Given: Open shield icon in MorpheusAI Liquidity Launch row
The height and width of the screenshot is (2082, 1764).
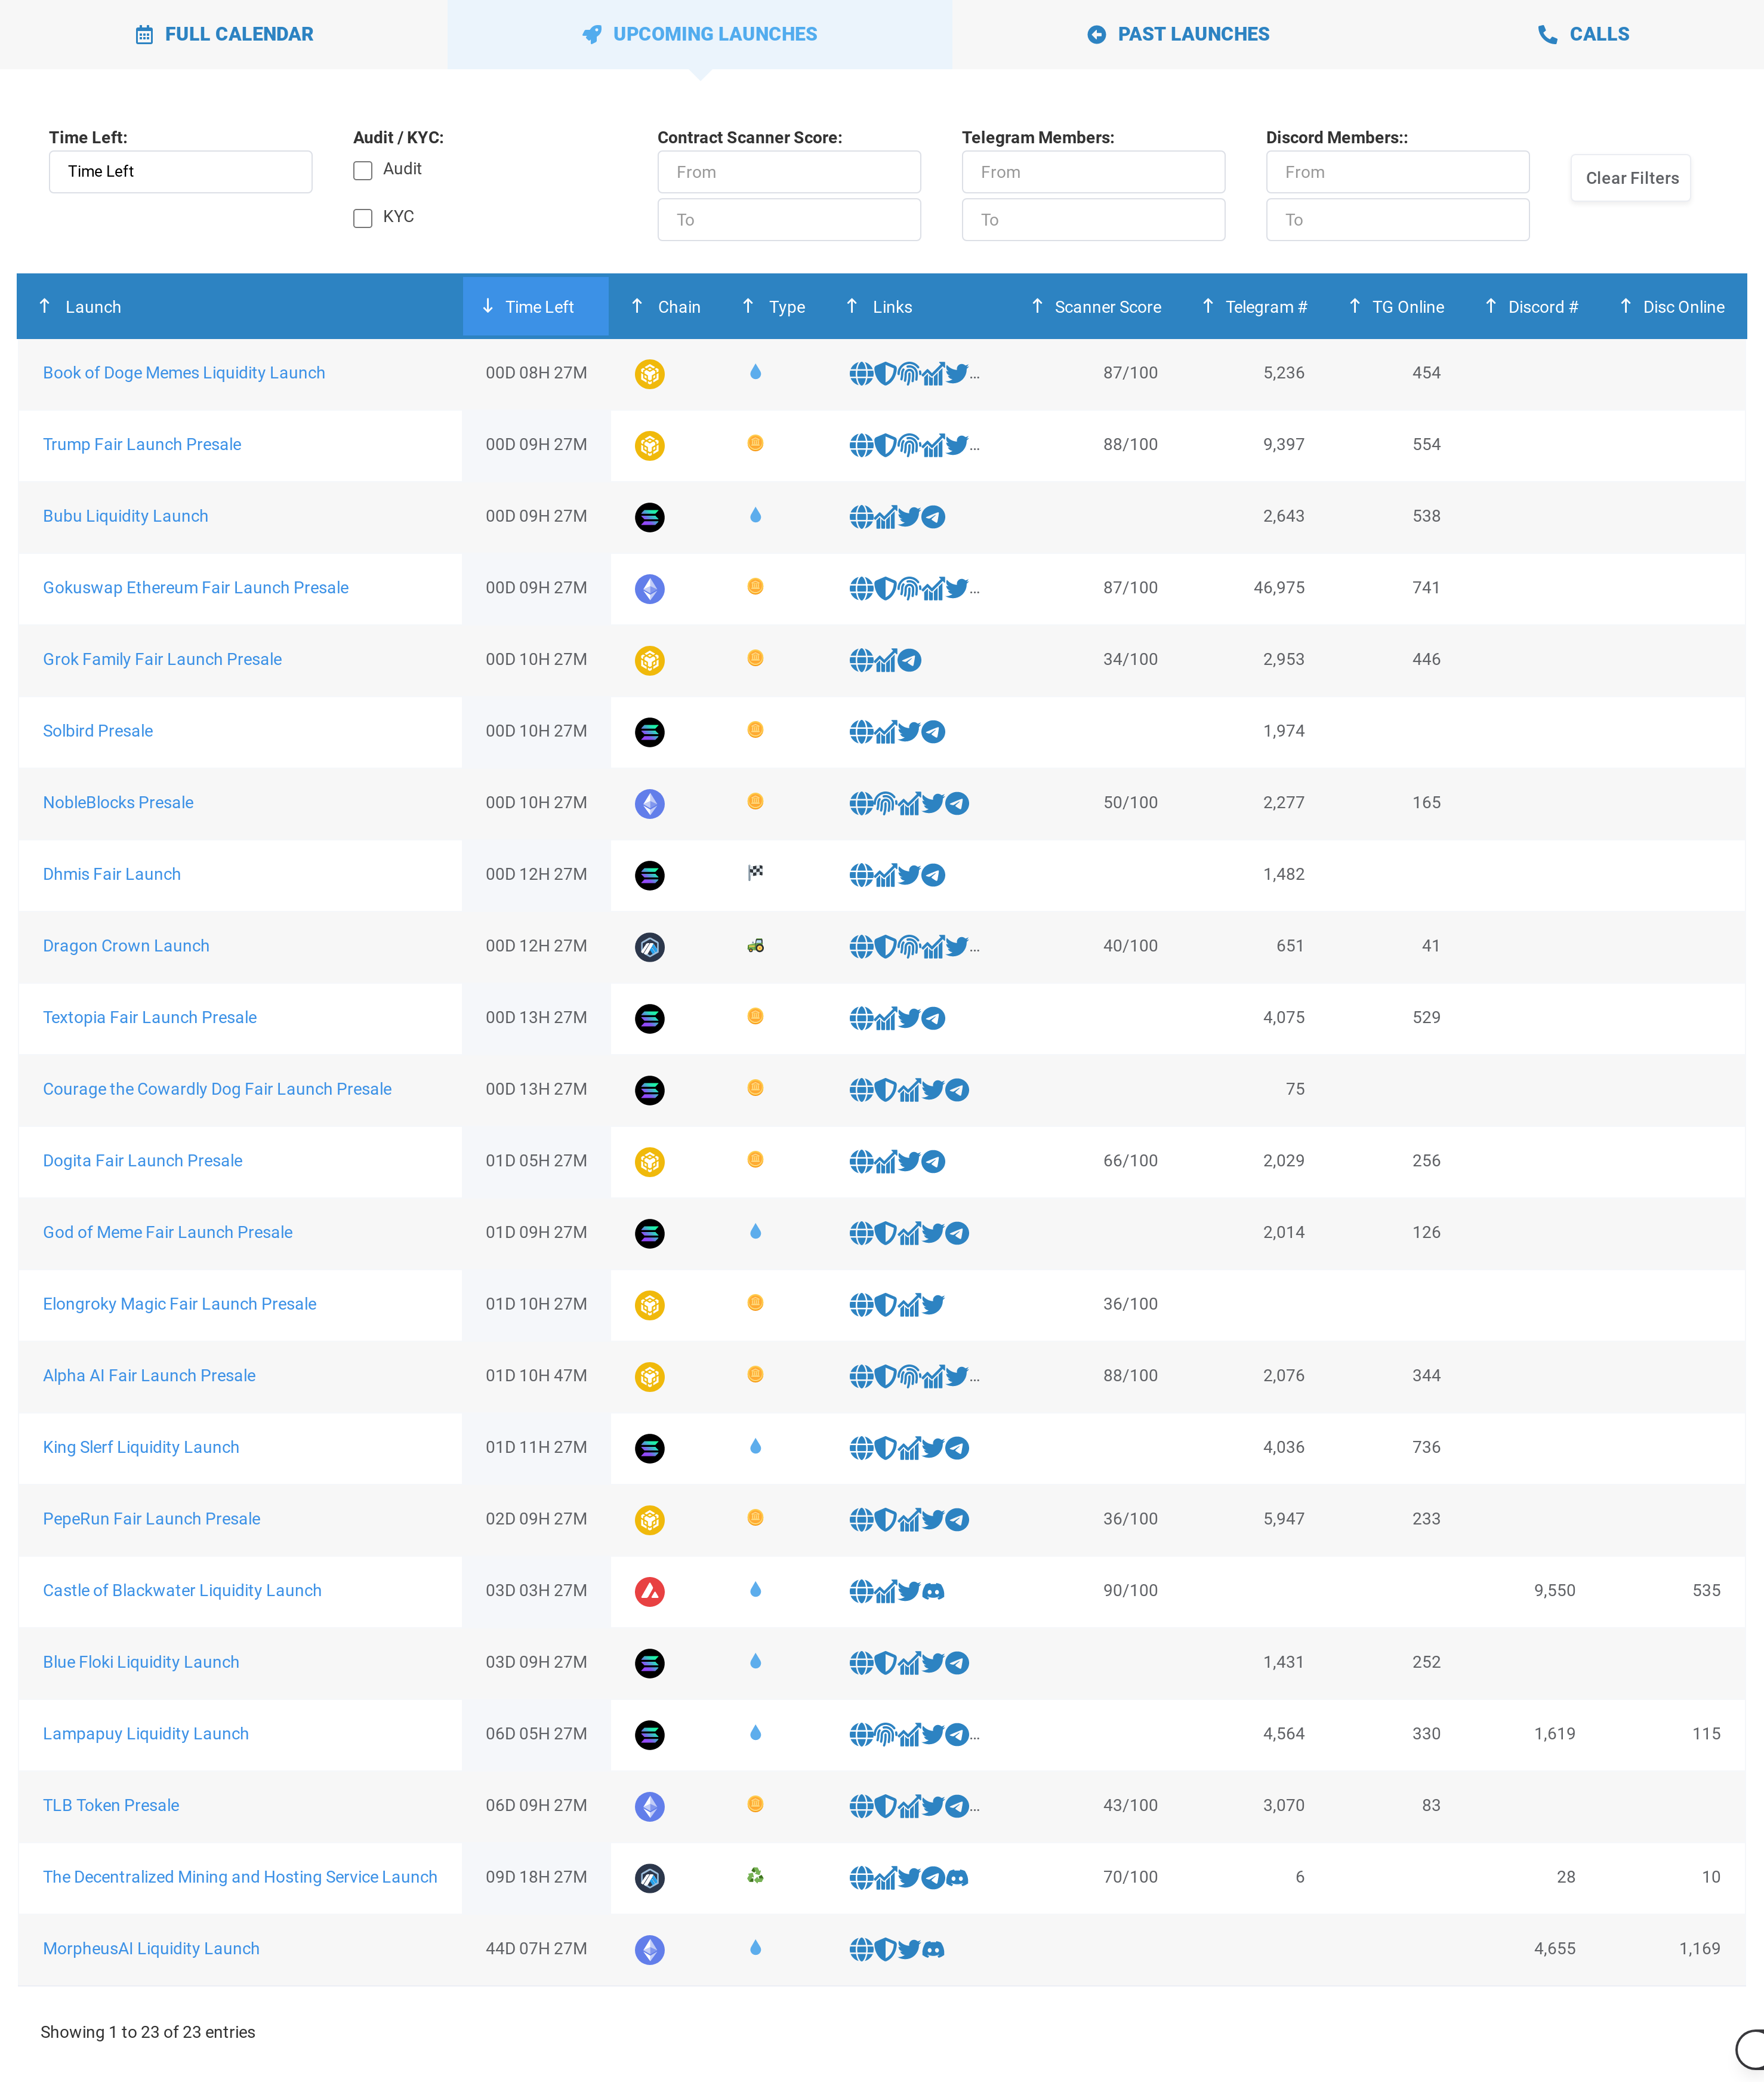Looking at the screenshot, I should coord(885,1949).
